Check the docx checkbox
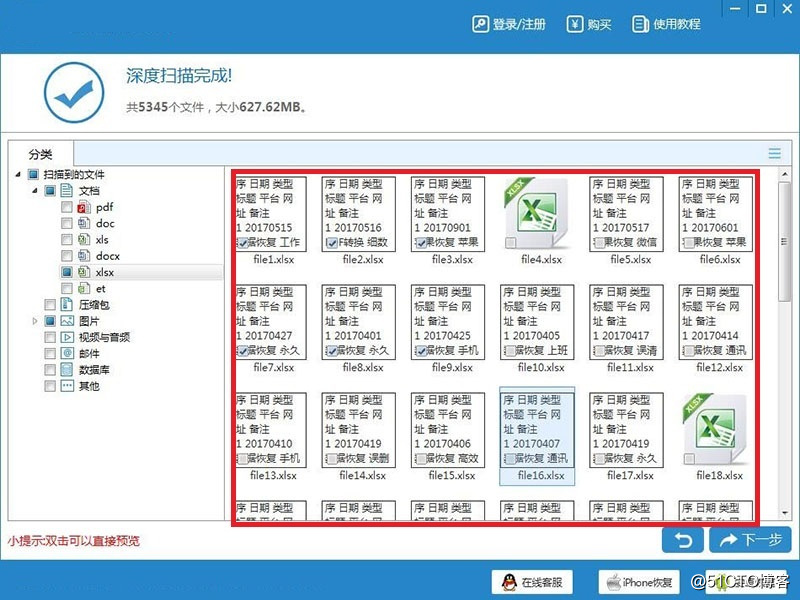The image size is (800, 600). click(x=66, y=256)
